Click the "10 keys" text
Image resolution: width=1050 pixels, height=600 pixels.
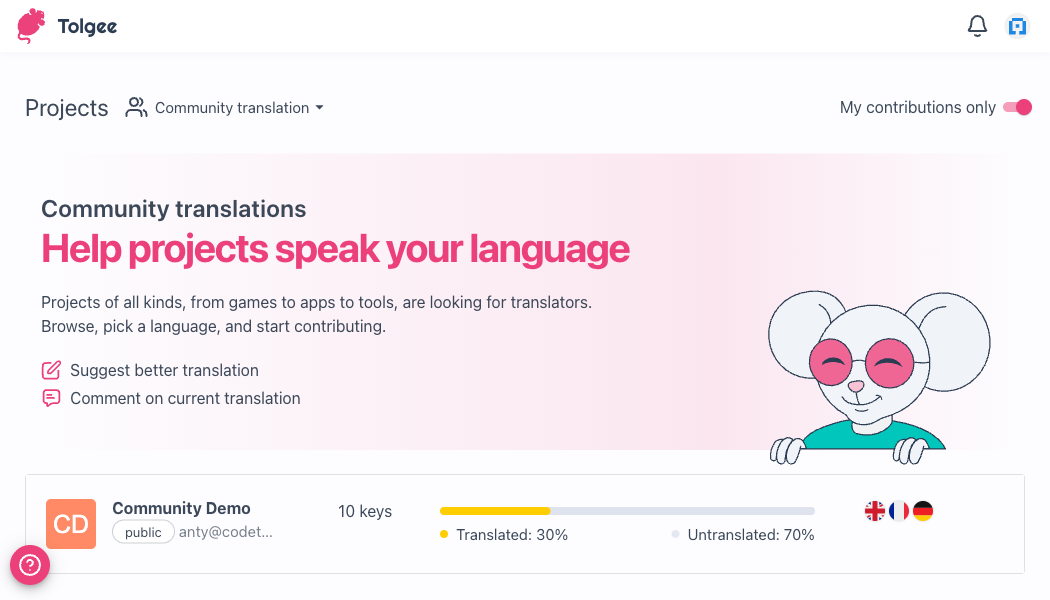(x=365, y=512)
